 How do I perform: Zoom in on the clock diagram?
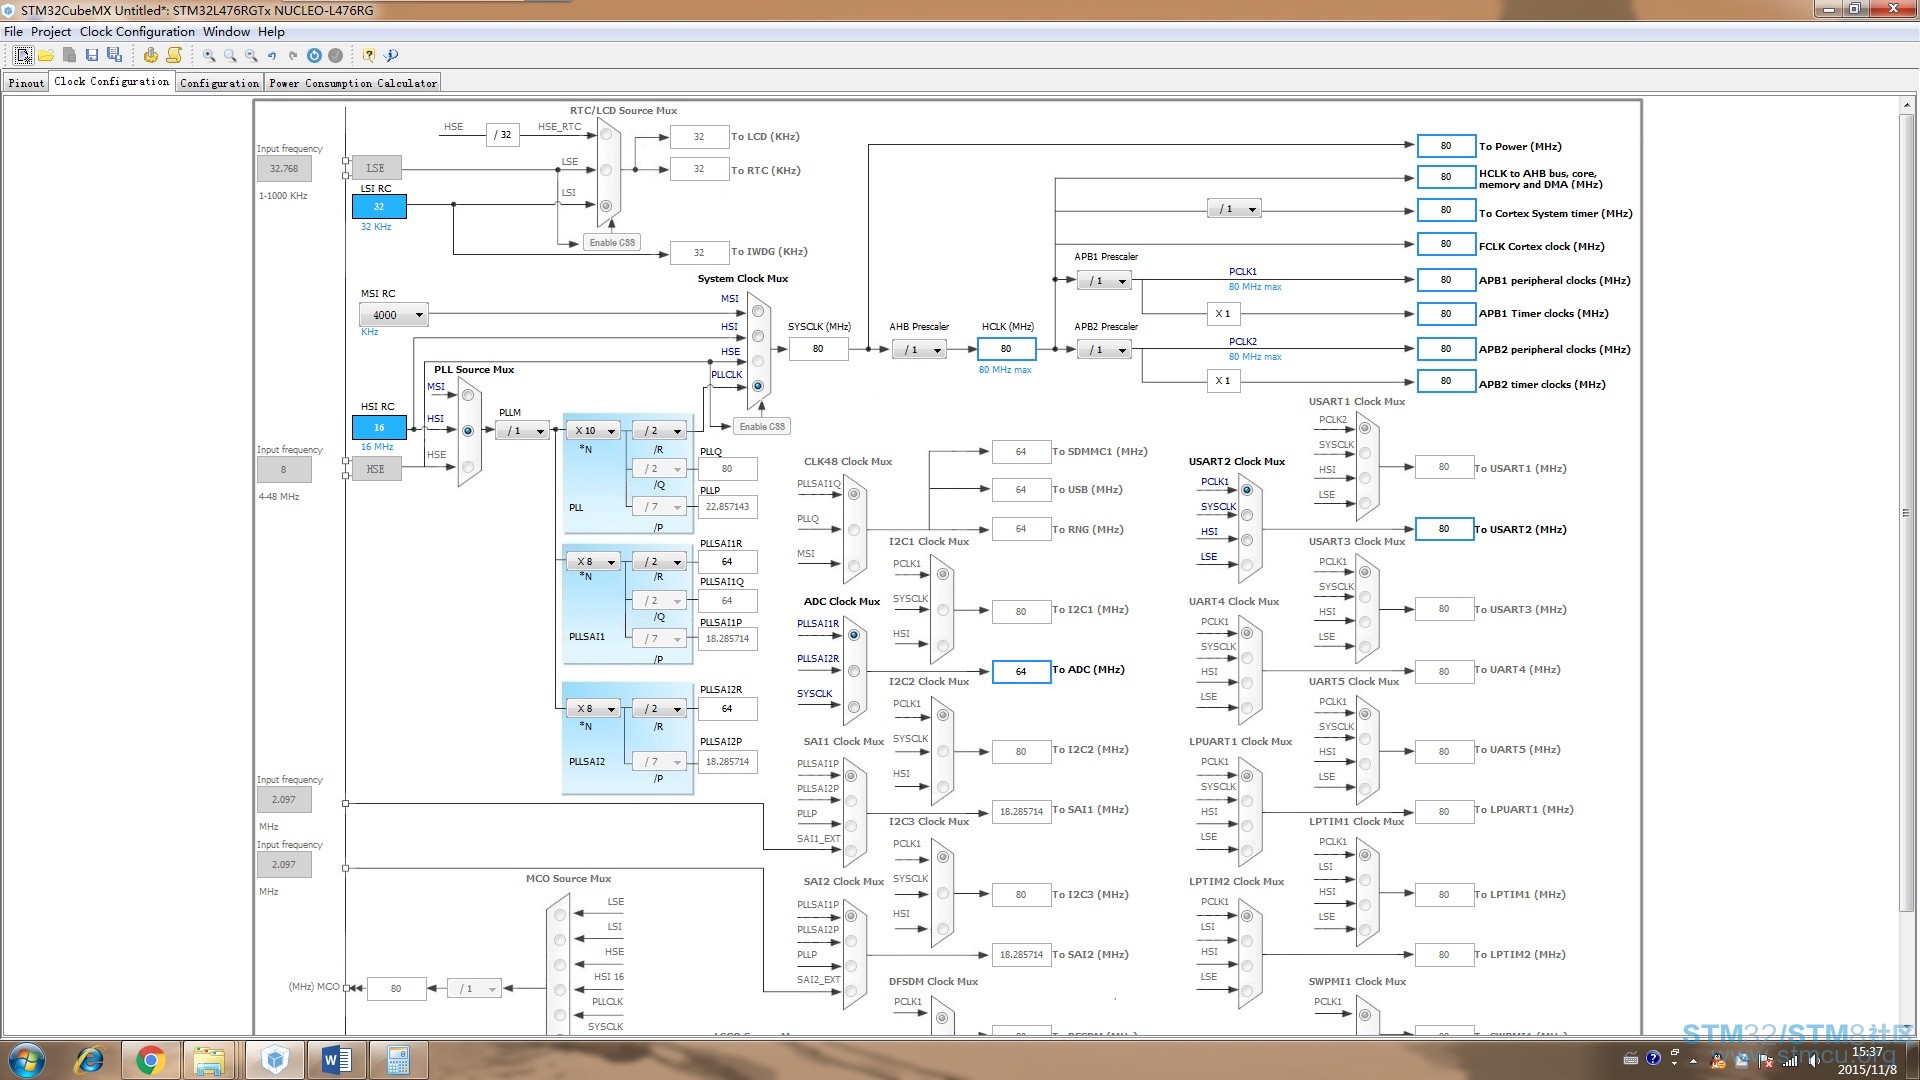click(x=209, y=56)
